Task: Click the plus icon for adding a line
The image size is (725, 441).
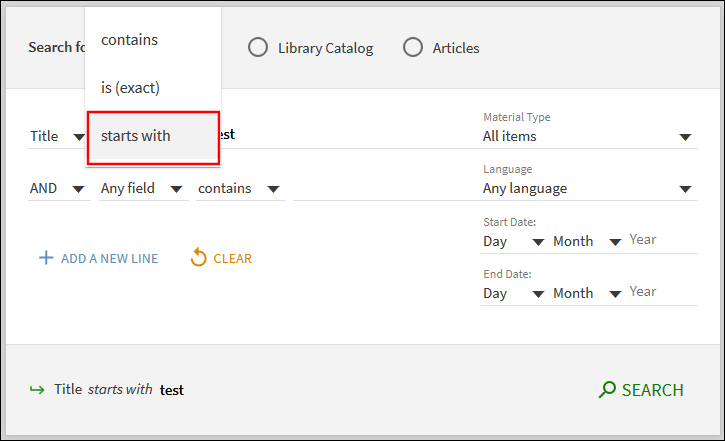Action: [x=45, y=258]
